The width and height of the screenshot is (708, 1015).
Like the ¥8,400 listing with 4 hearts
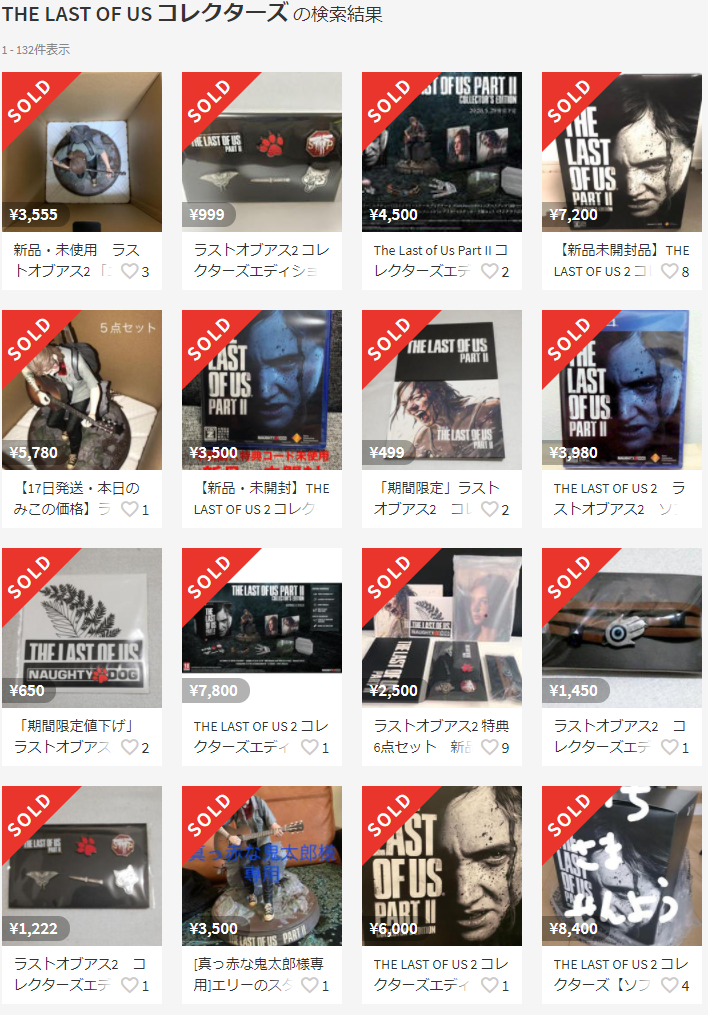pos(670,985)
